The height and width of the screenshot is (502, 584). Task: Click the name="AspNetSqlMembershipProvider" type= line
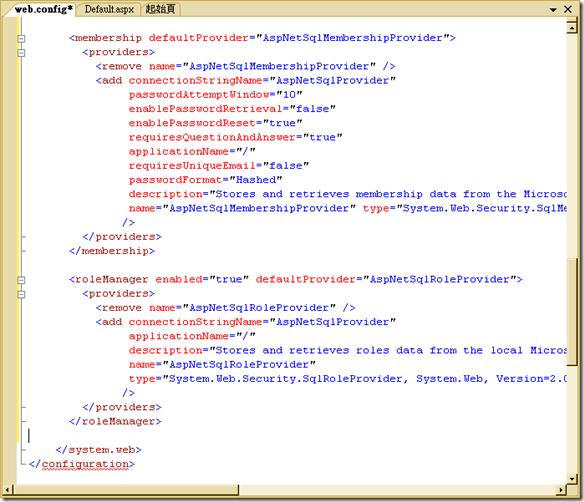point(347,208)
